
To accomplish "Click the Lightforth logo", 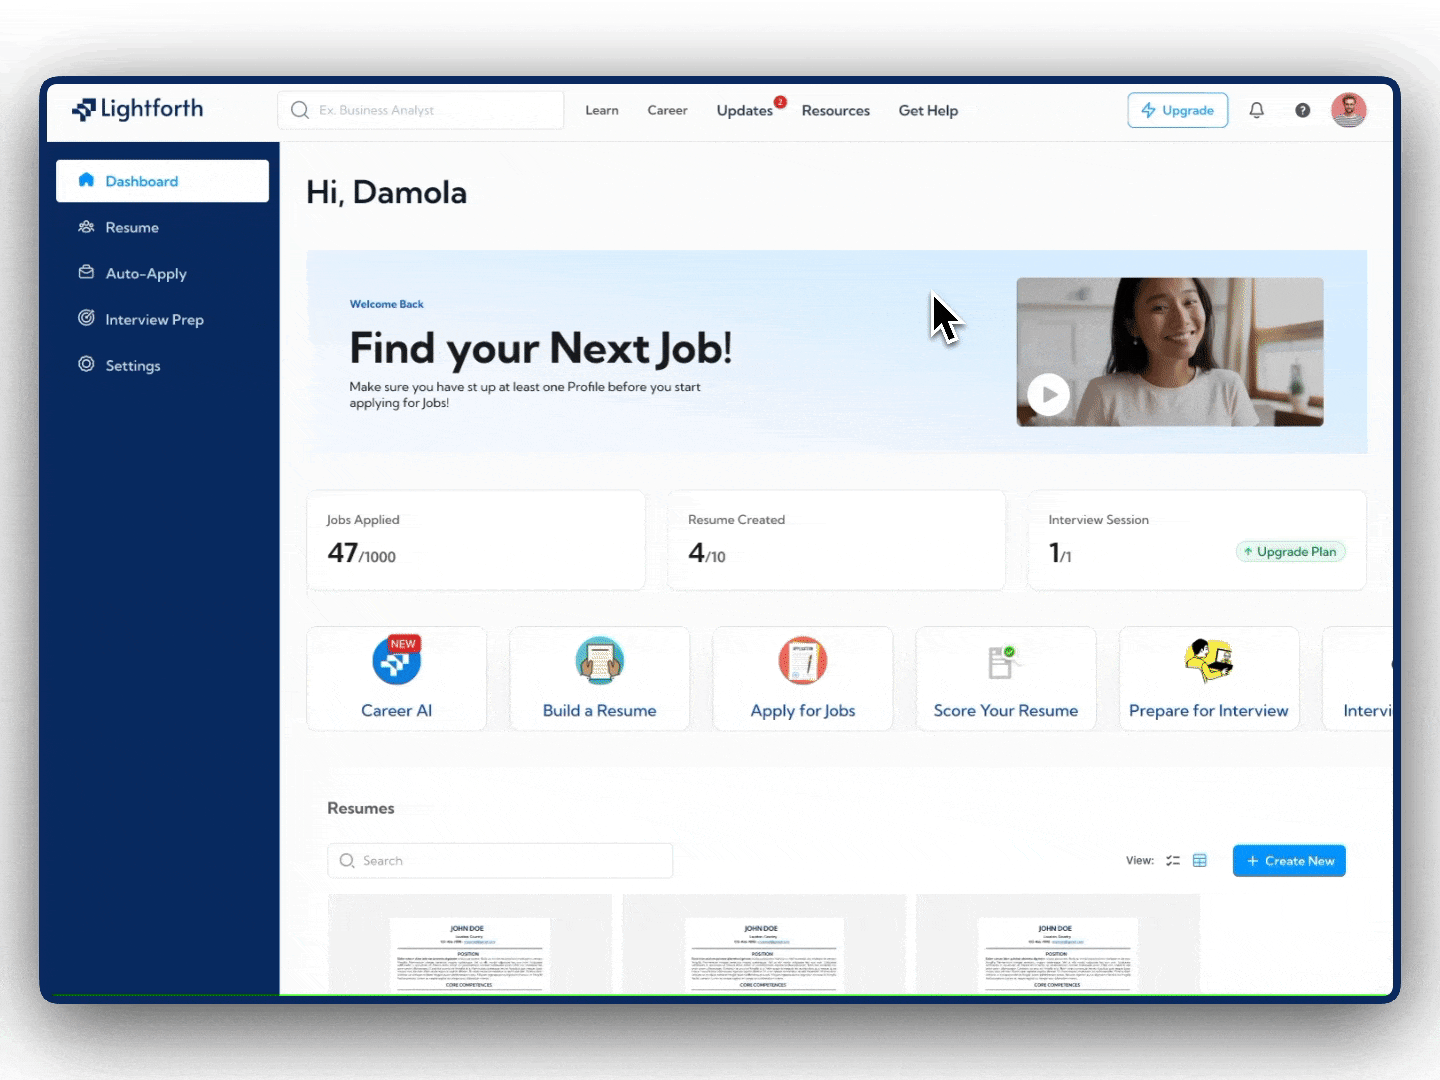I will [137, 109].
